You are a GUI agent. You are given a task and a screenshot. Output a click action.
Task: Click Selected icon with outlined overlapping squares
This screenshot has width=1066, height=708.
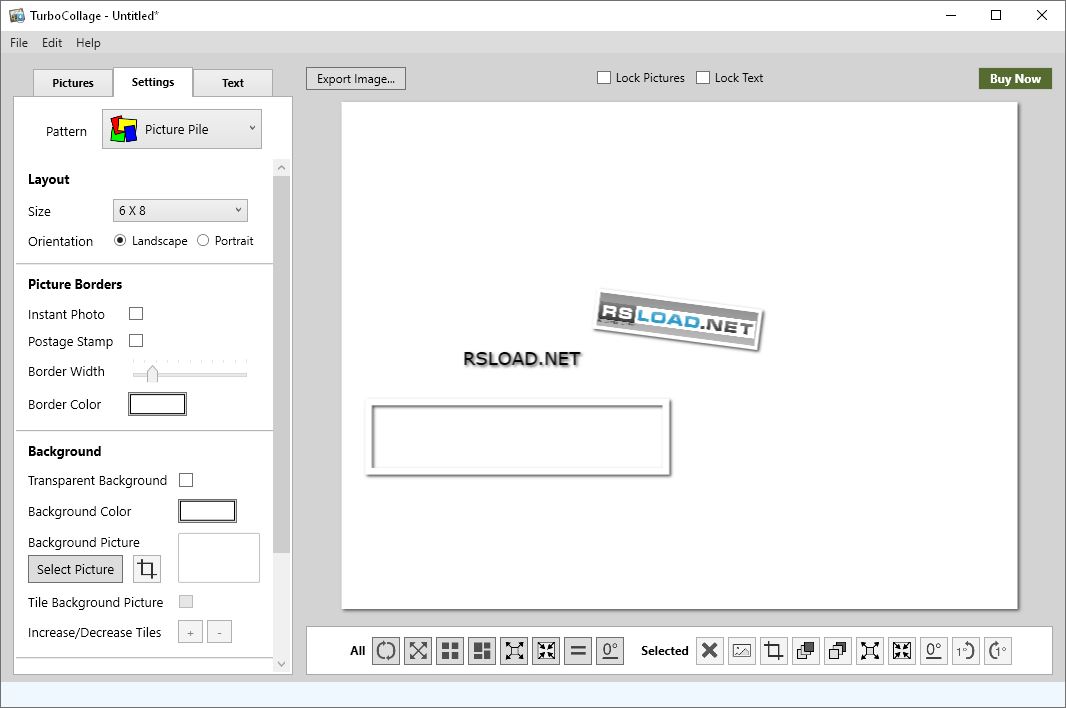838,651
